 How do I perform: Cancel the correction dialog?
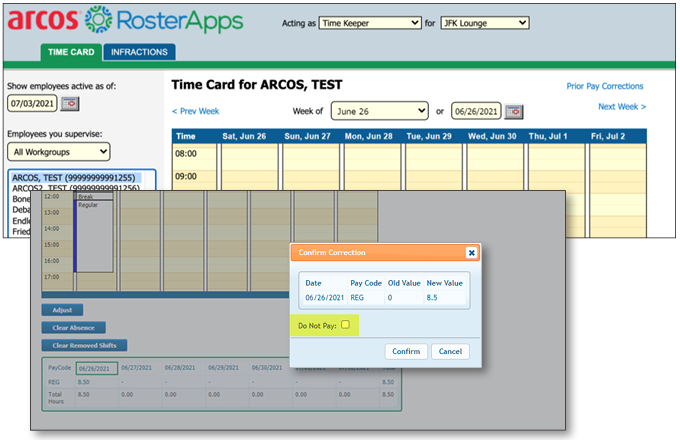coord(449,351)
